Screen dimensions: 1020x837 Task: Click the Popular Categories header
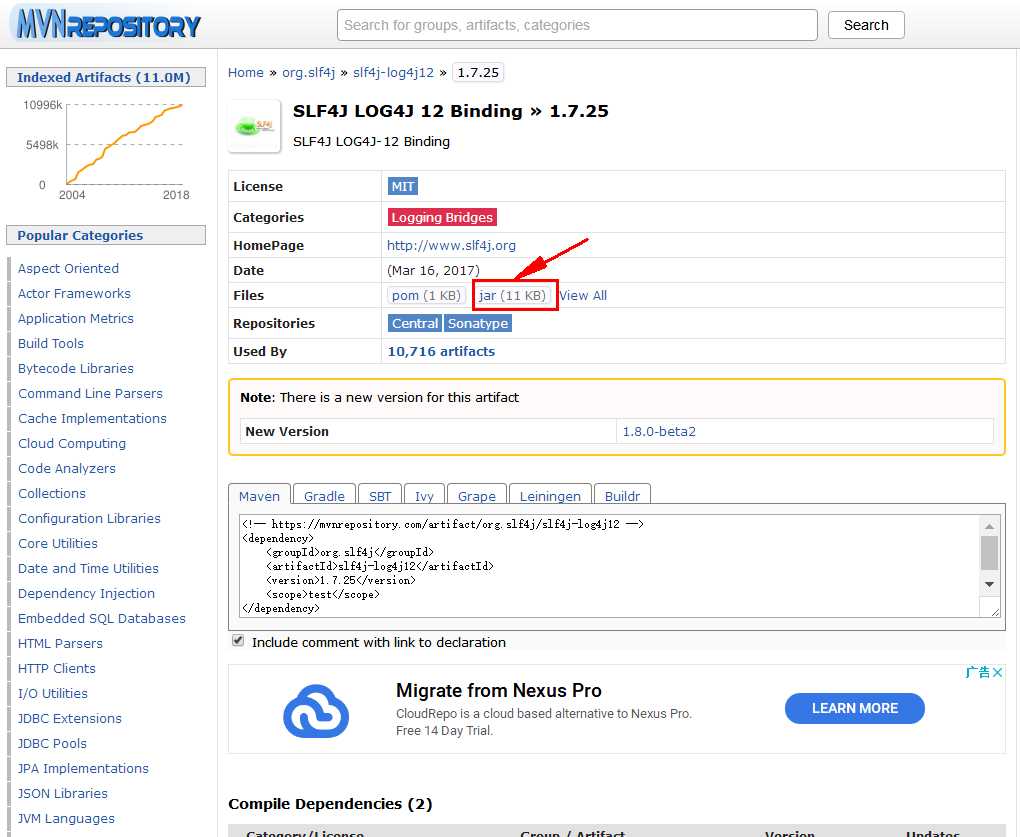[x=106, y=235]
